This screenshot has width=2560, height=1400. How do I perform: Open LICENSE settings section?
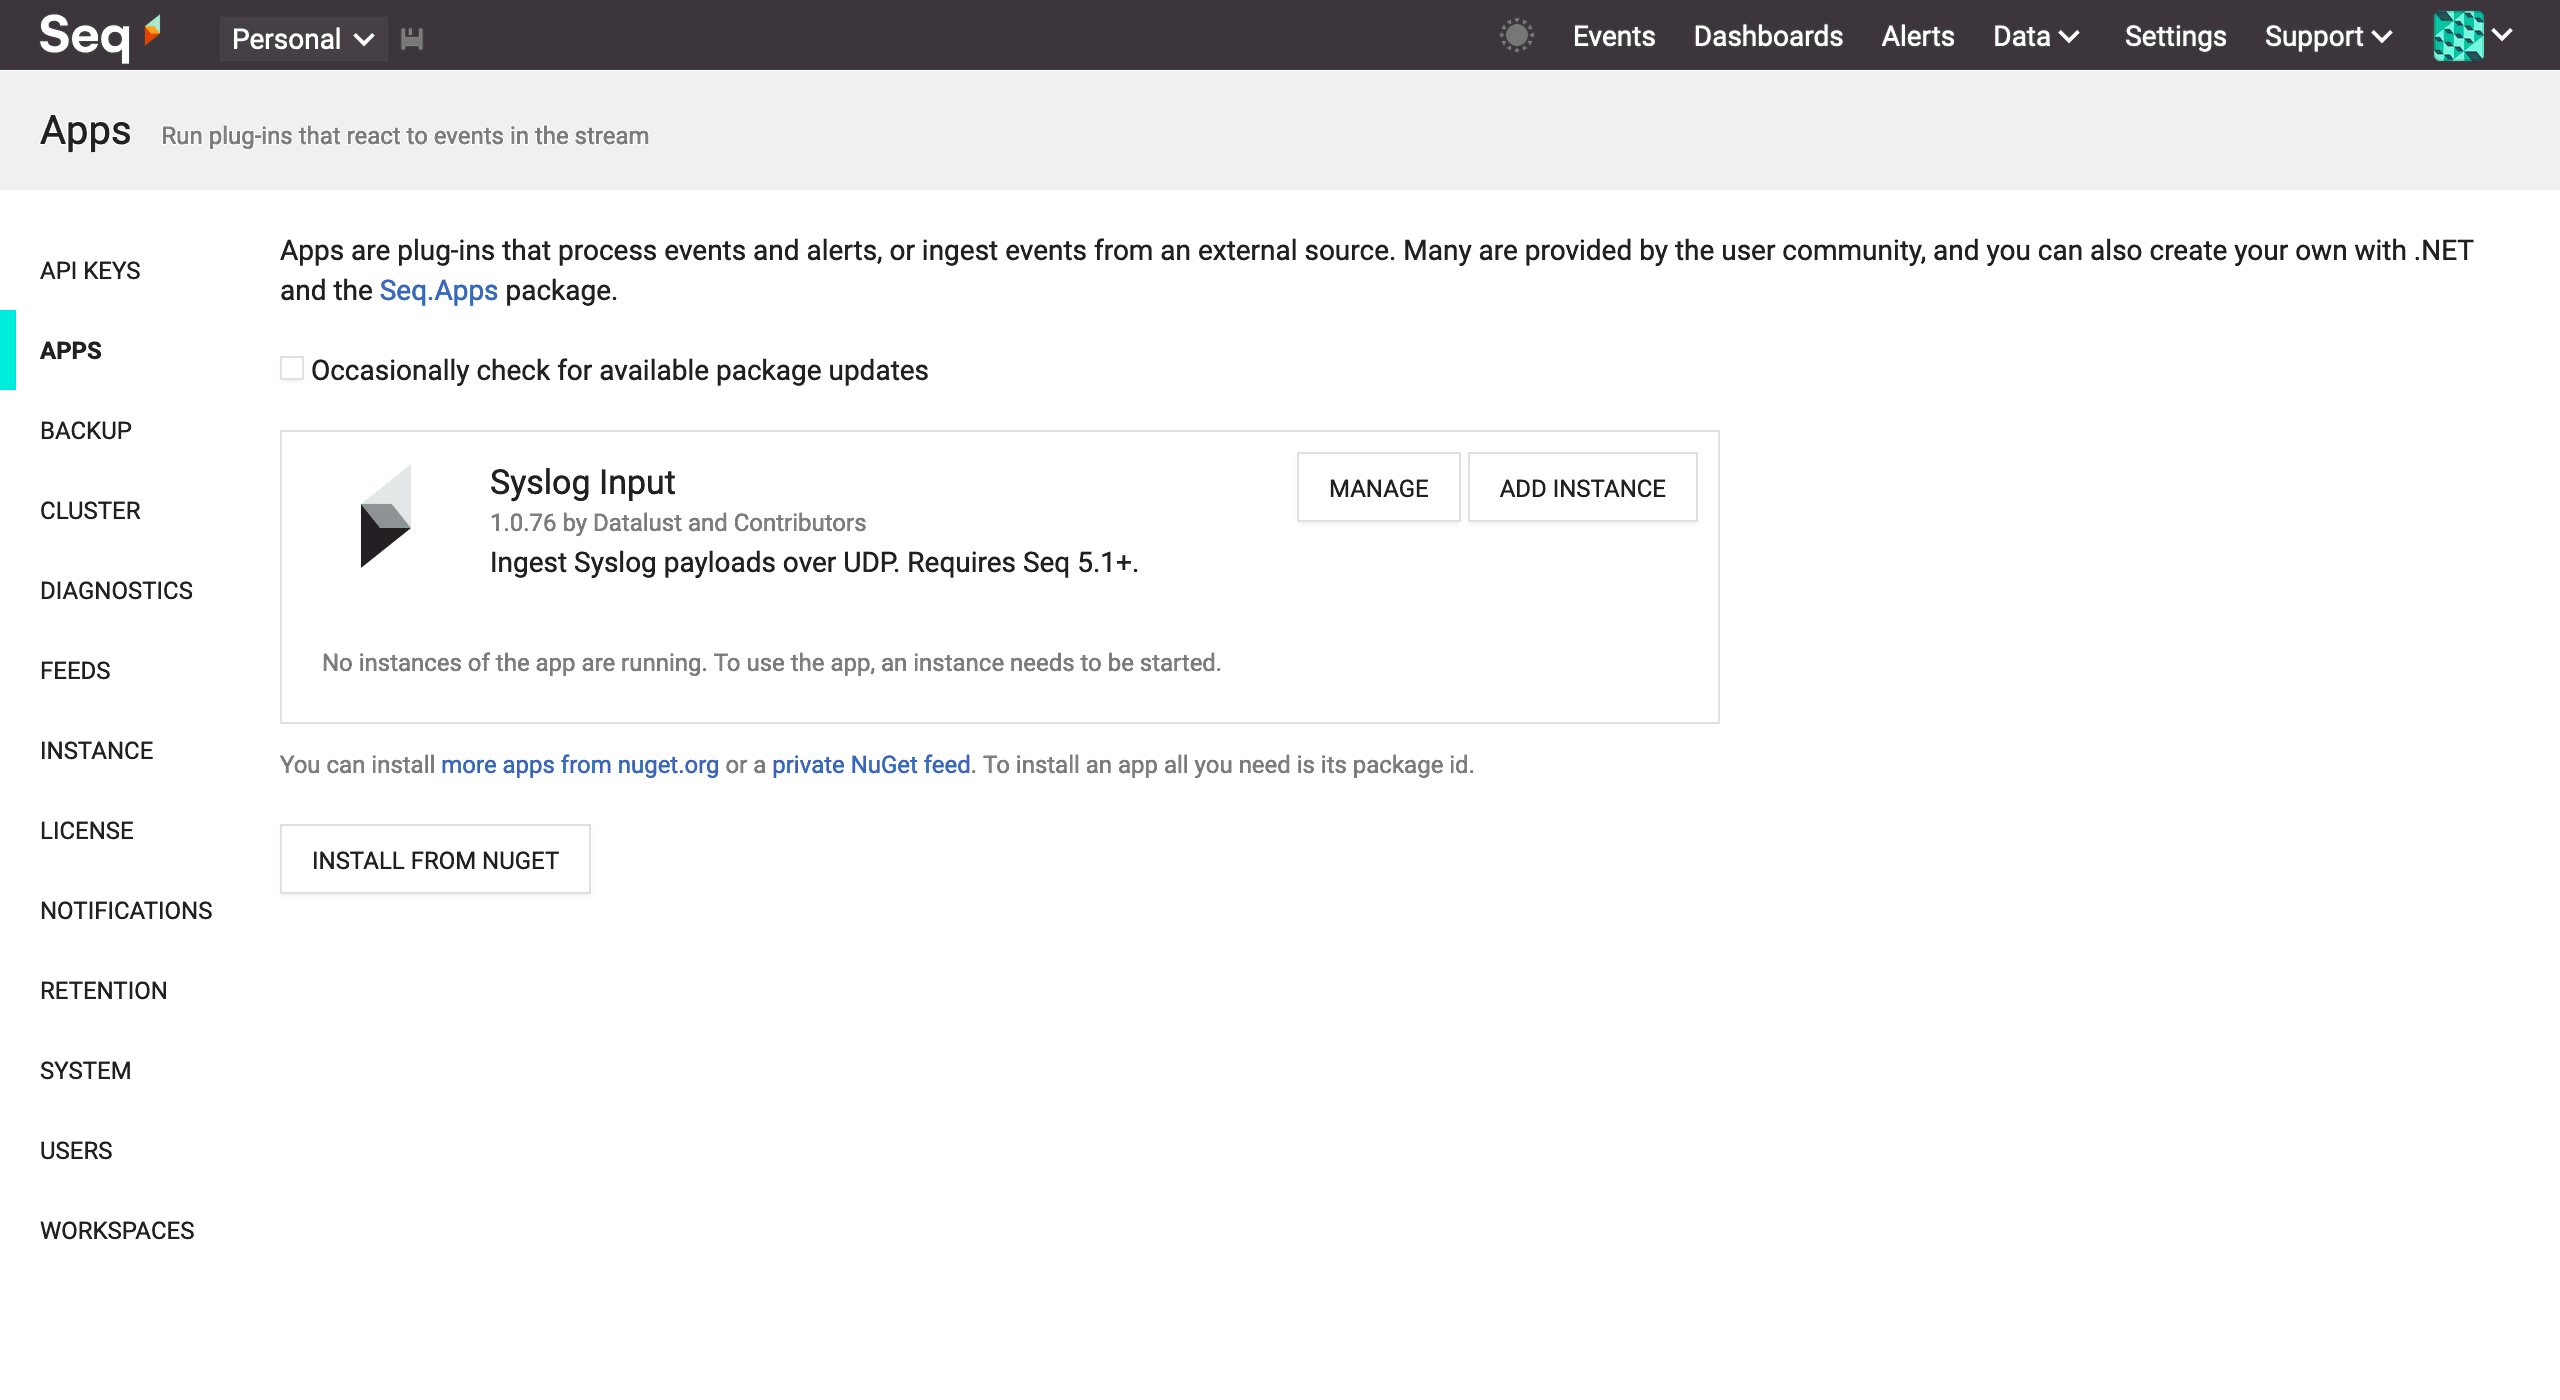point(86,830)
